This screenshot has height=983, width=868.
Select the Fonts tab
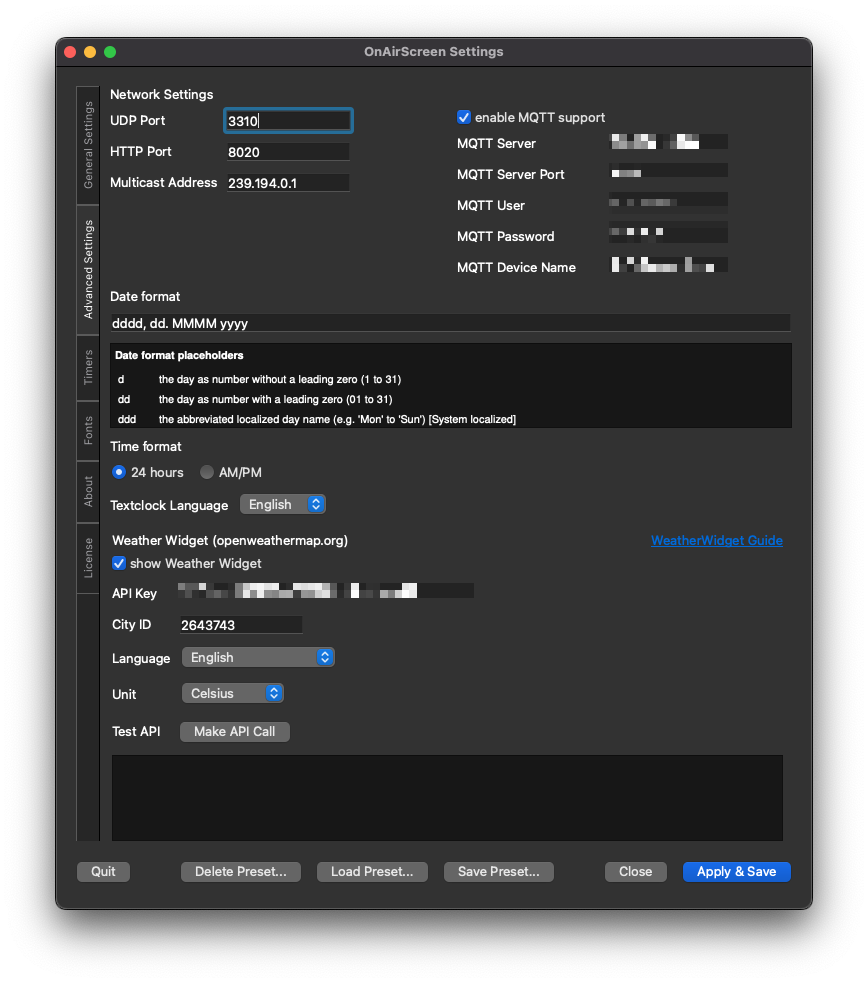88,430
